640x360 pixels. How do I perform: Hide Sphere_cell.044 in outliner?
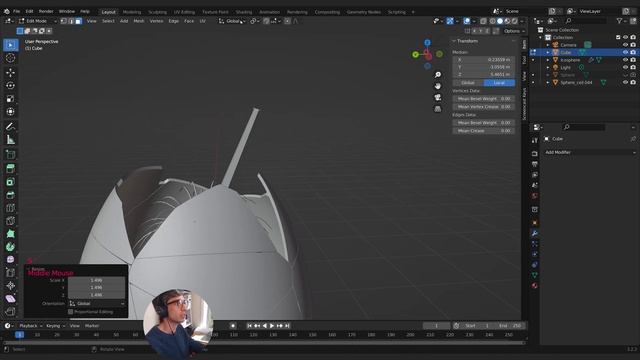(625, 82)
